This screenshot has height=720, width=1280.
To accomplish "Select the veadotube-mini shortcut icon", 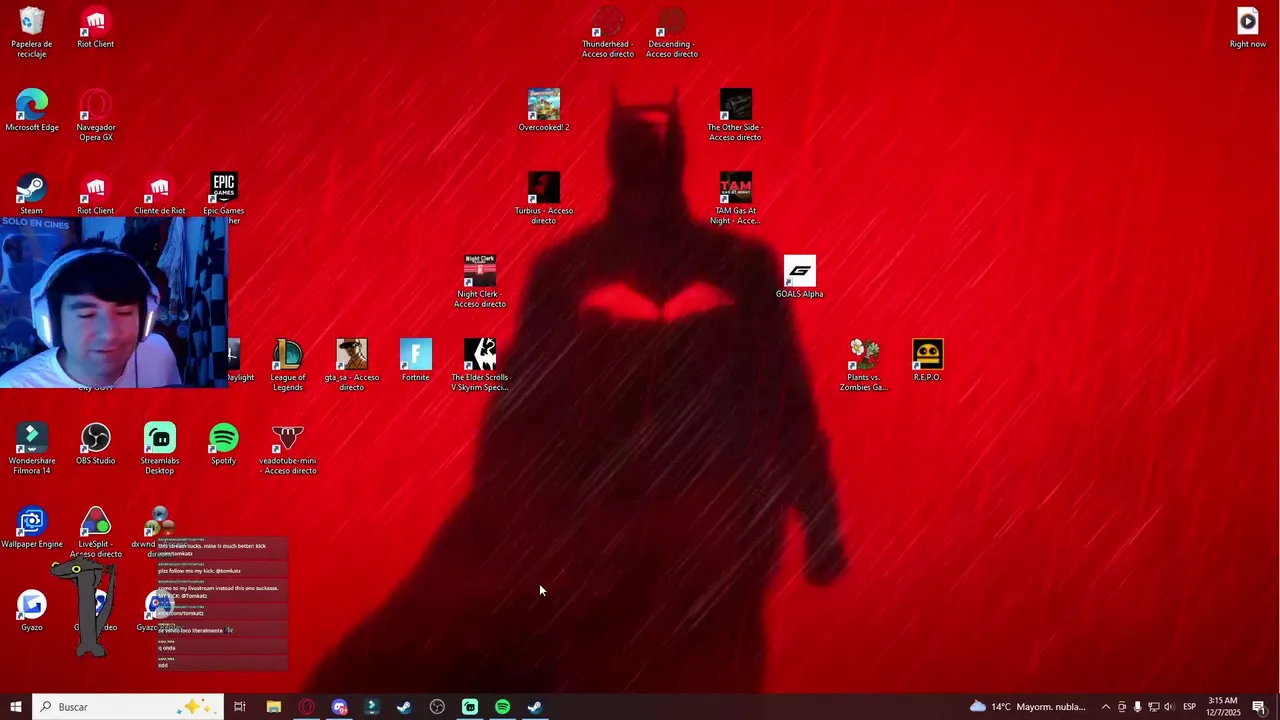I will click(288, 449).
